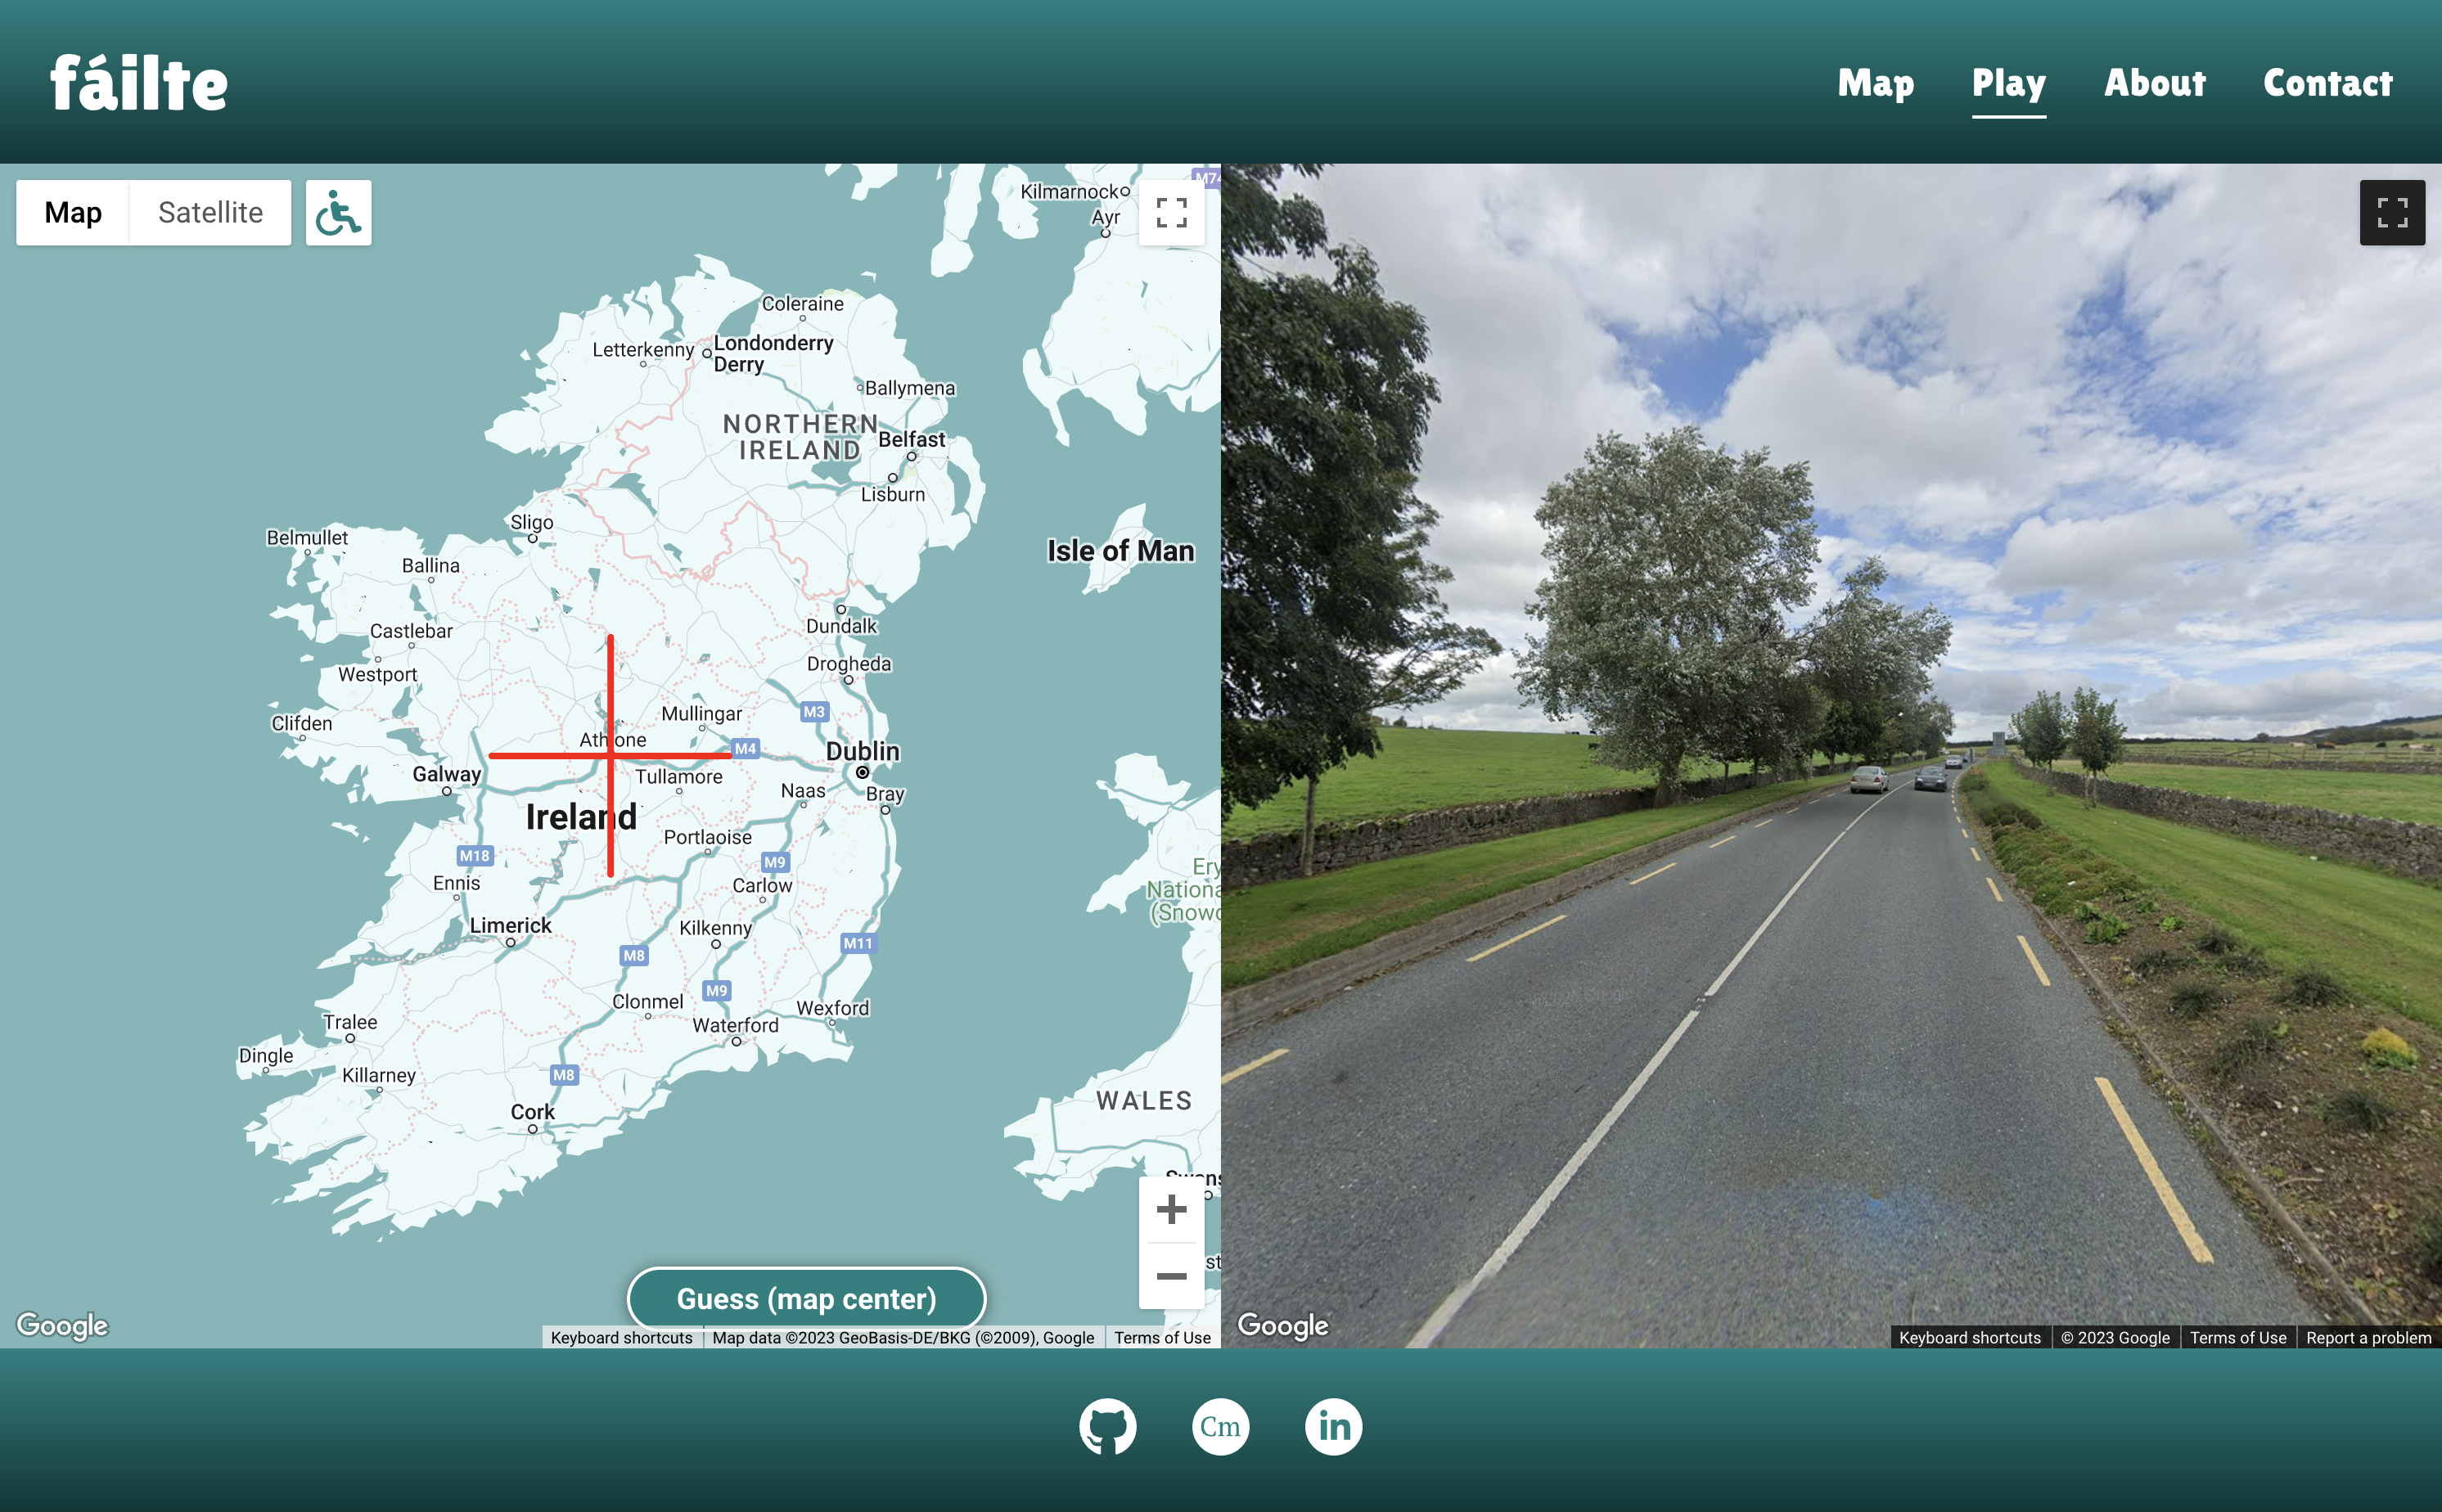Image resolution: width=2442 pixels, height=1512 pixels.
Task: Zoom in on the map
Action: (x=1171, y=1210)
